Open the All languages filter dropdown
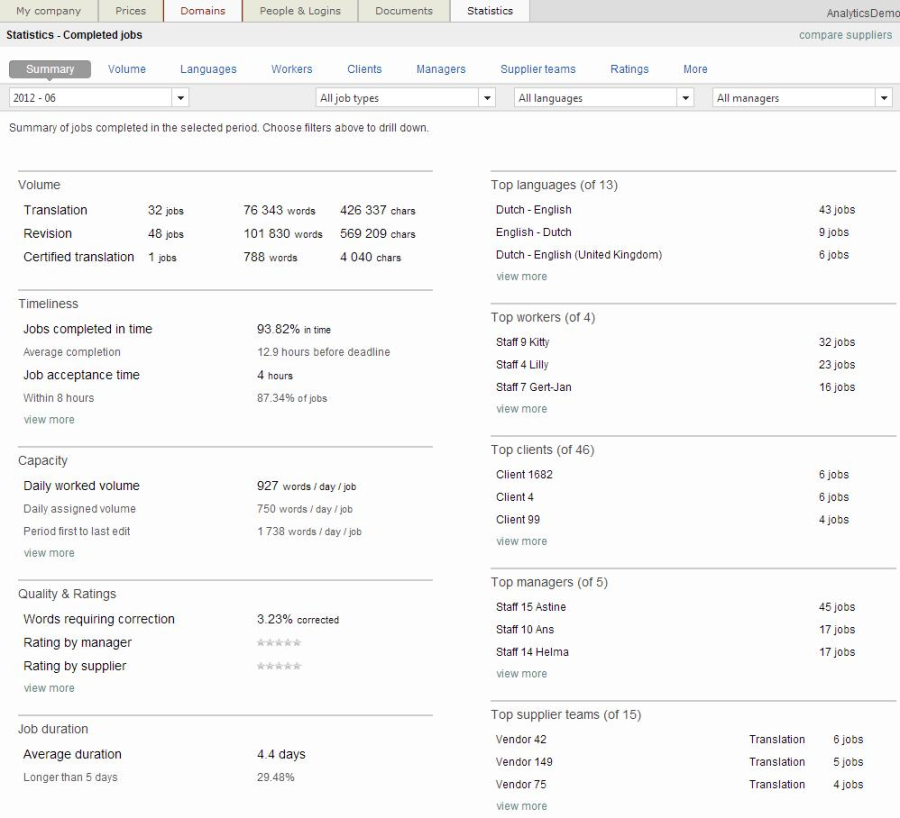 604,98
